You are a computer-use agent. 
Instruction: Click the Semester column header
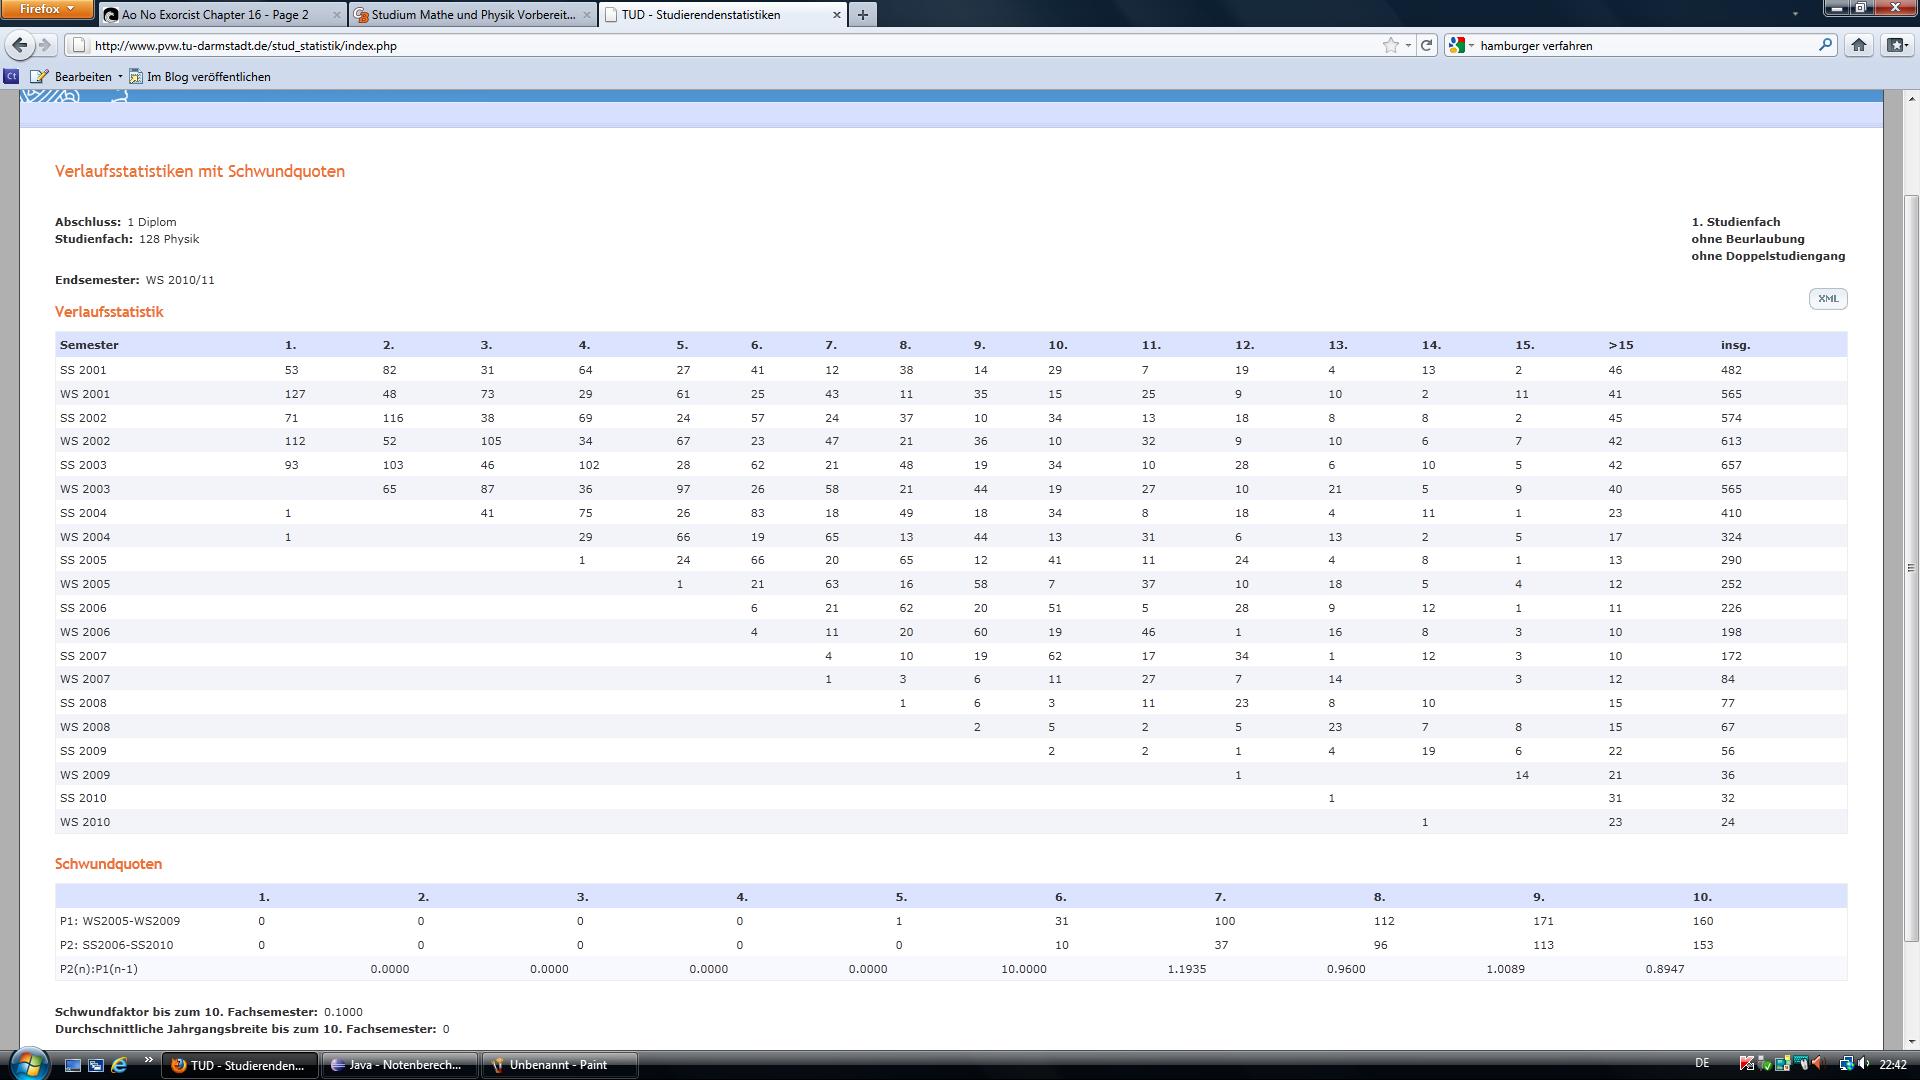[x=89, y=345]
